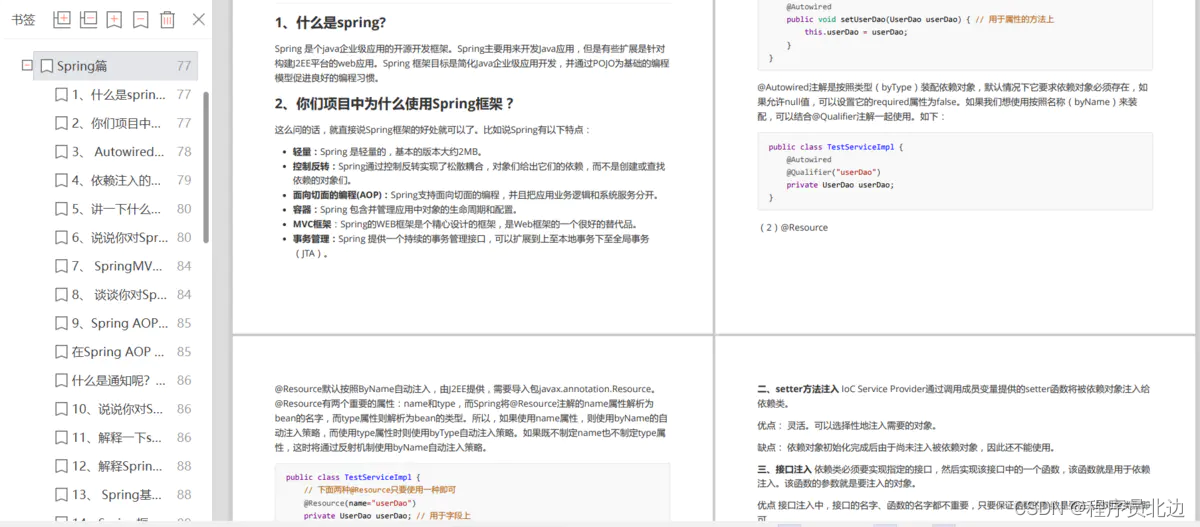Click the expand all bookmarks icon
Image resolution: width=1200 pixels, height=527 pixels.
click(62, 19)
